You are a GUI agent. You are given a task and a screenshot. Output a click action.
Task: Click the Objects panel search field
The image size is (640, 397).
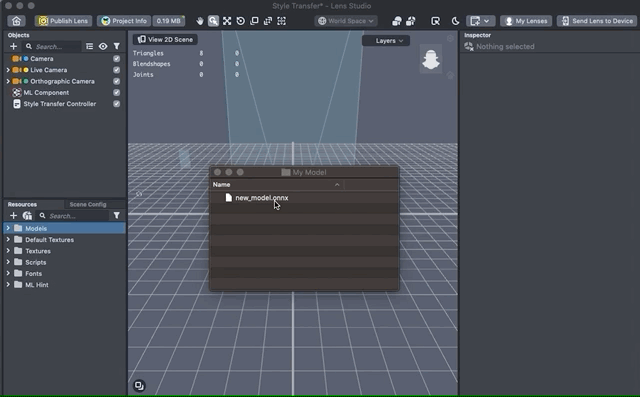pyautogui.click(x=52, y=47)
